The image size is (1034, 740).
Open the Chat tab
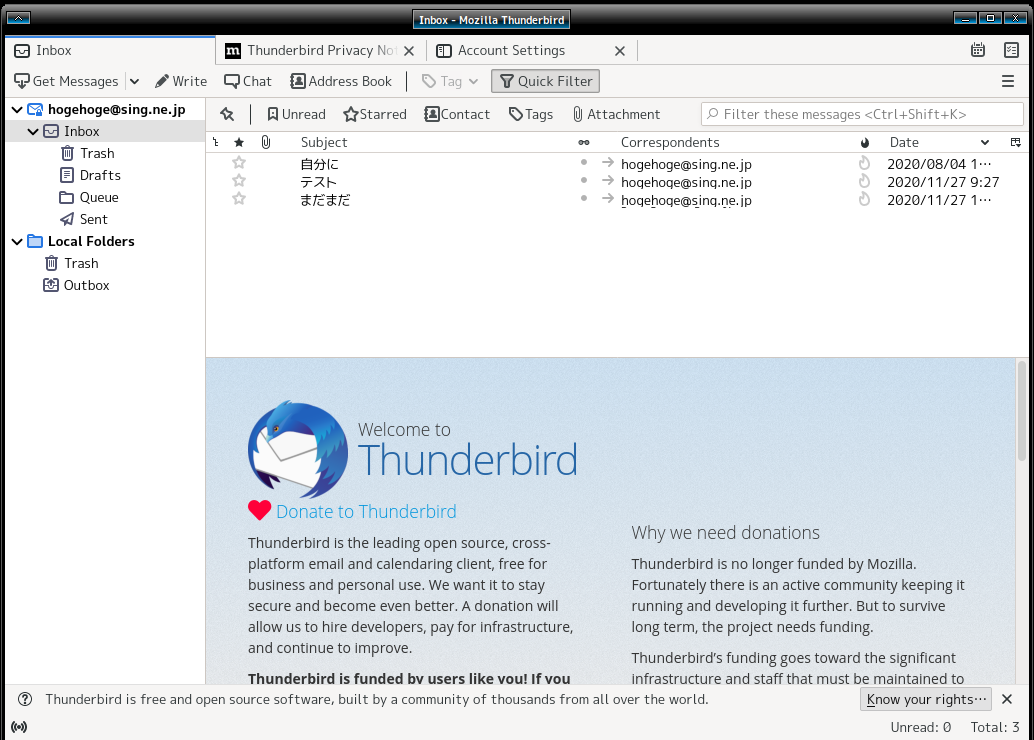pyautogui.click(x=248, y=81)
